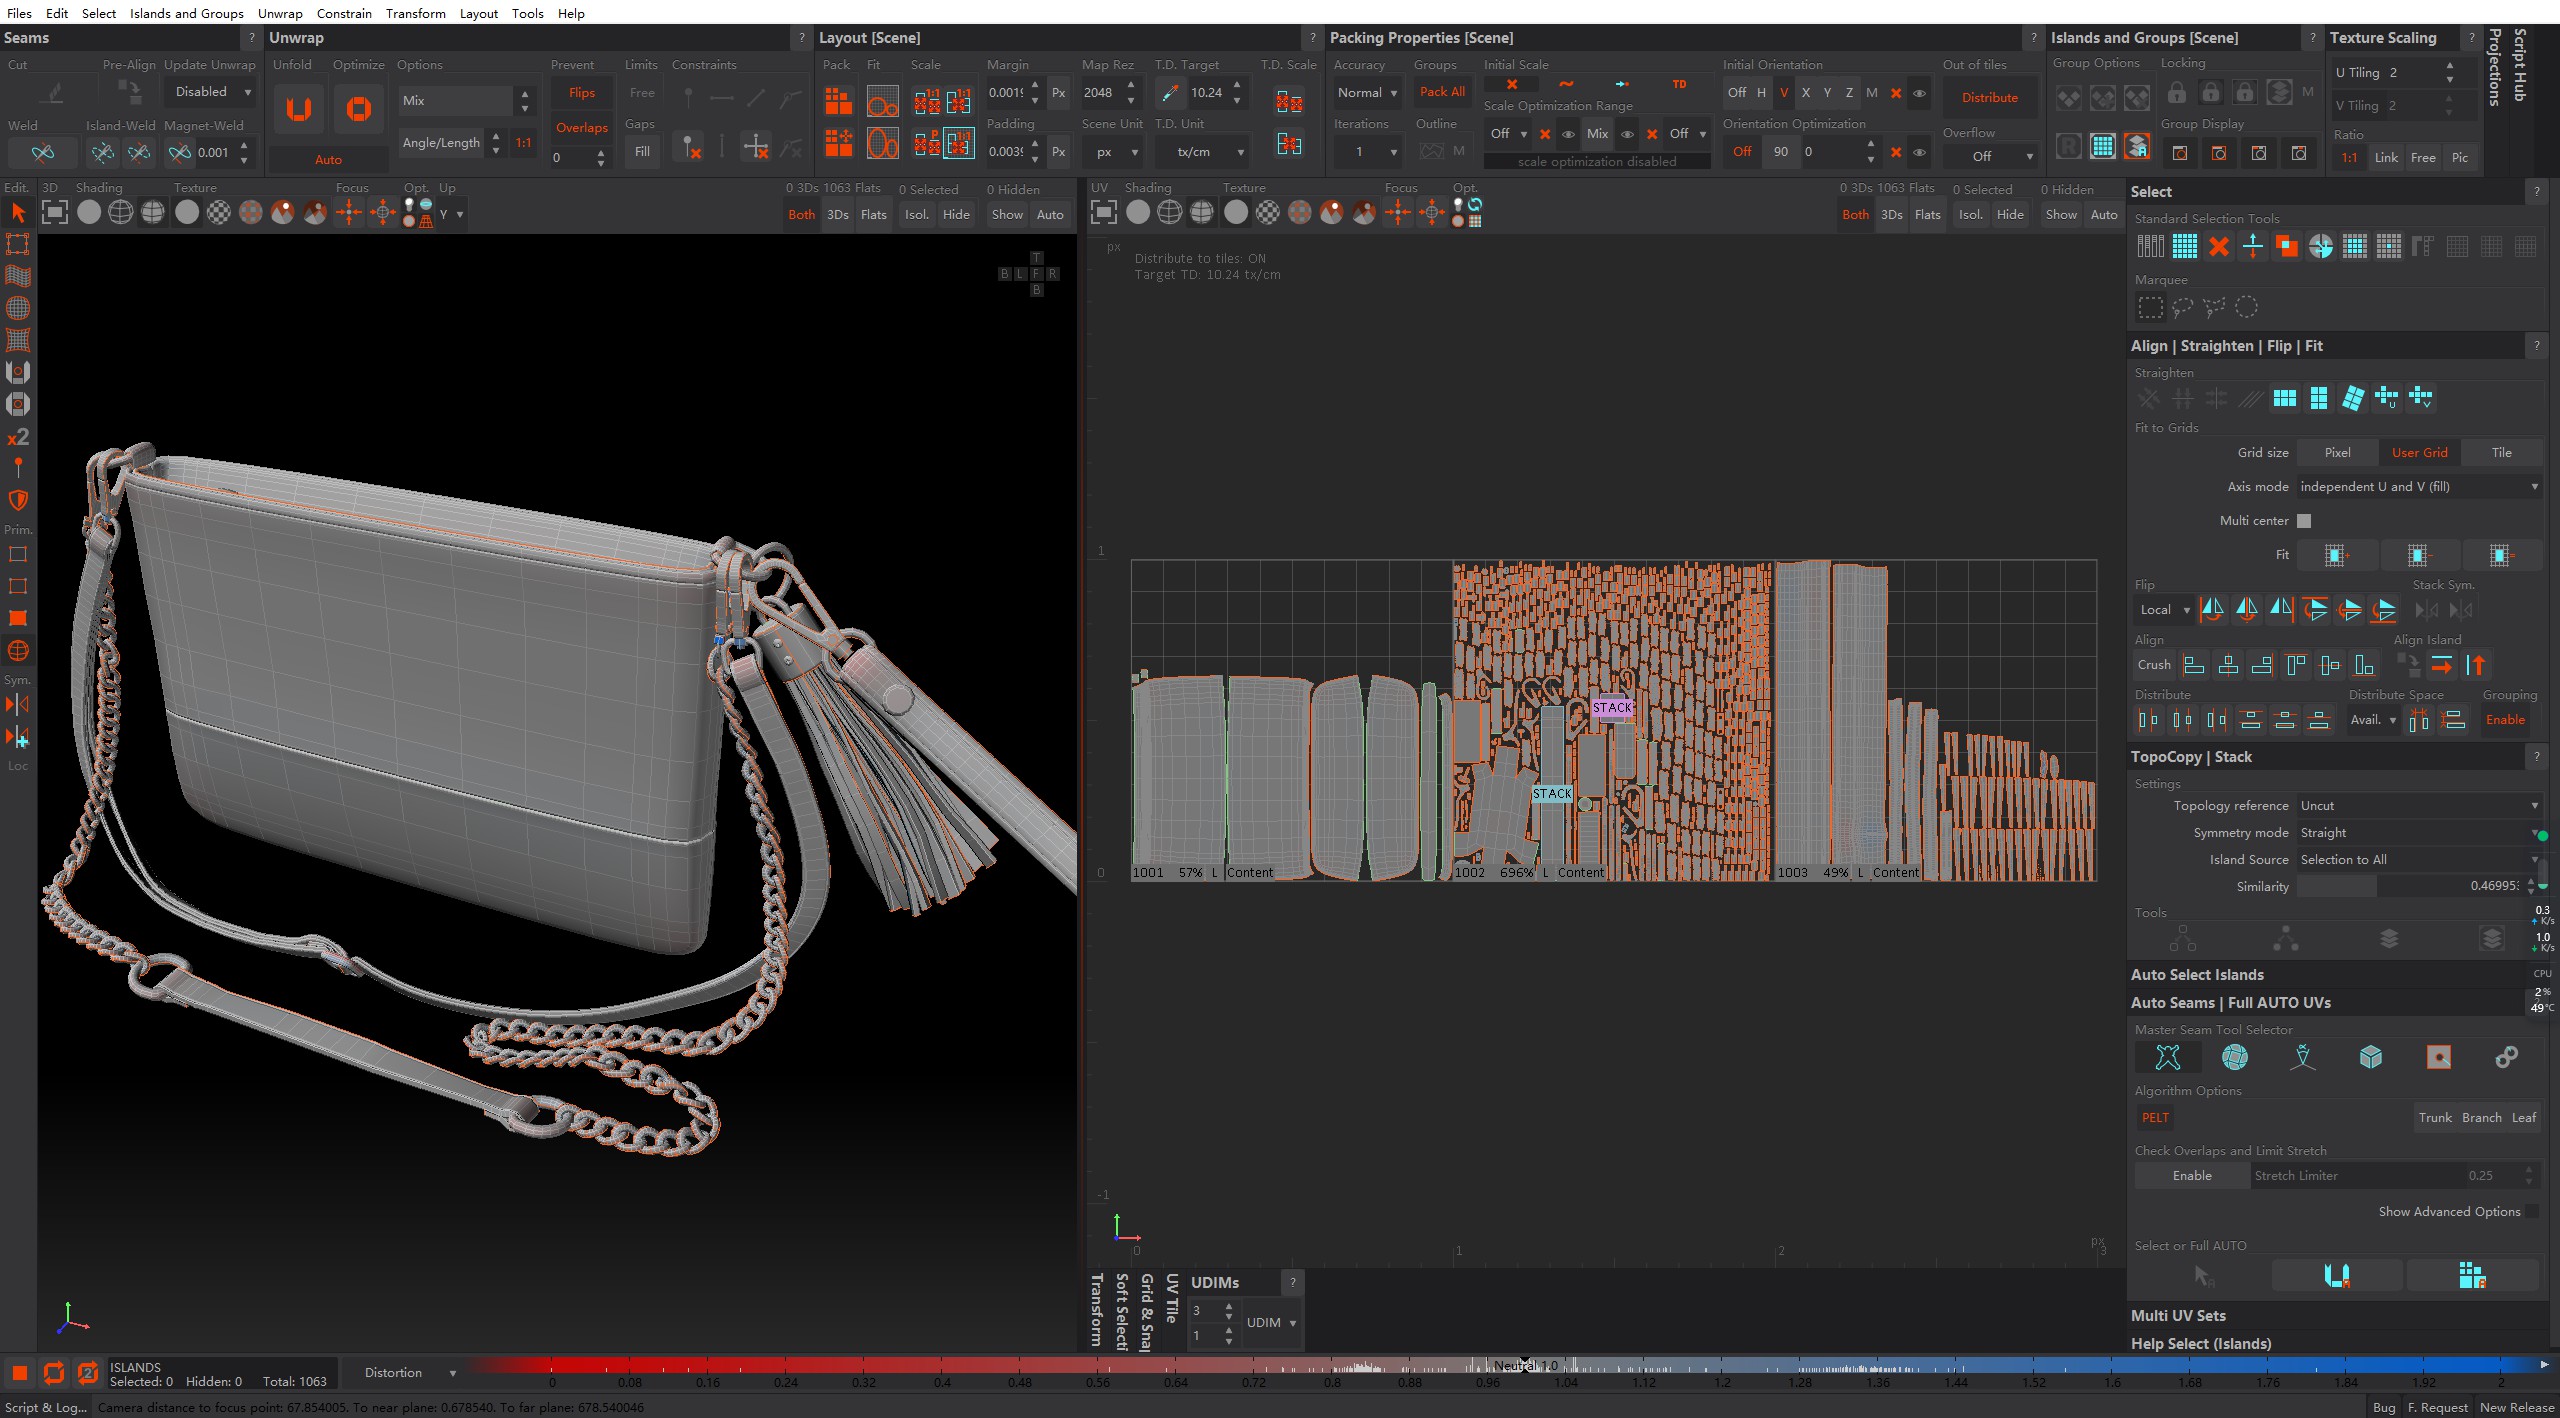
Task: Open the Tools menu
Action: point(527,13)
